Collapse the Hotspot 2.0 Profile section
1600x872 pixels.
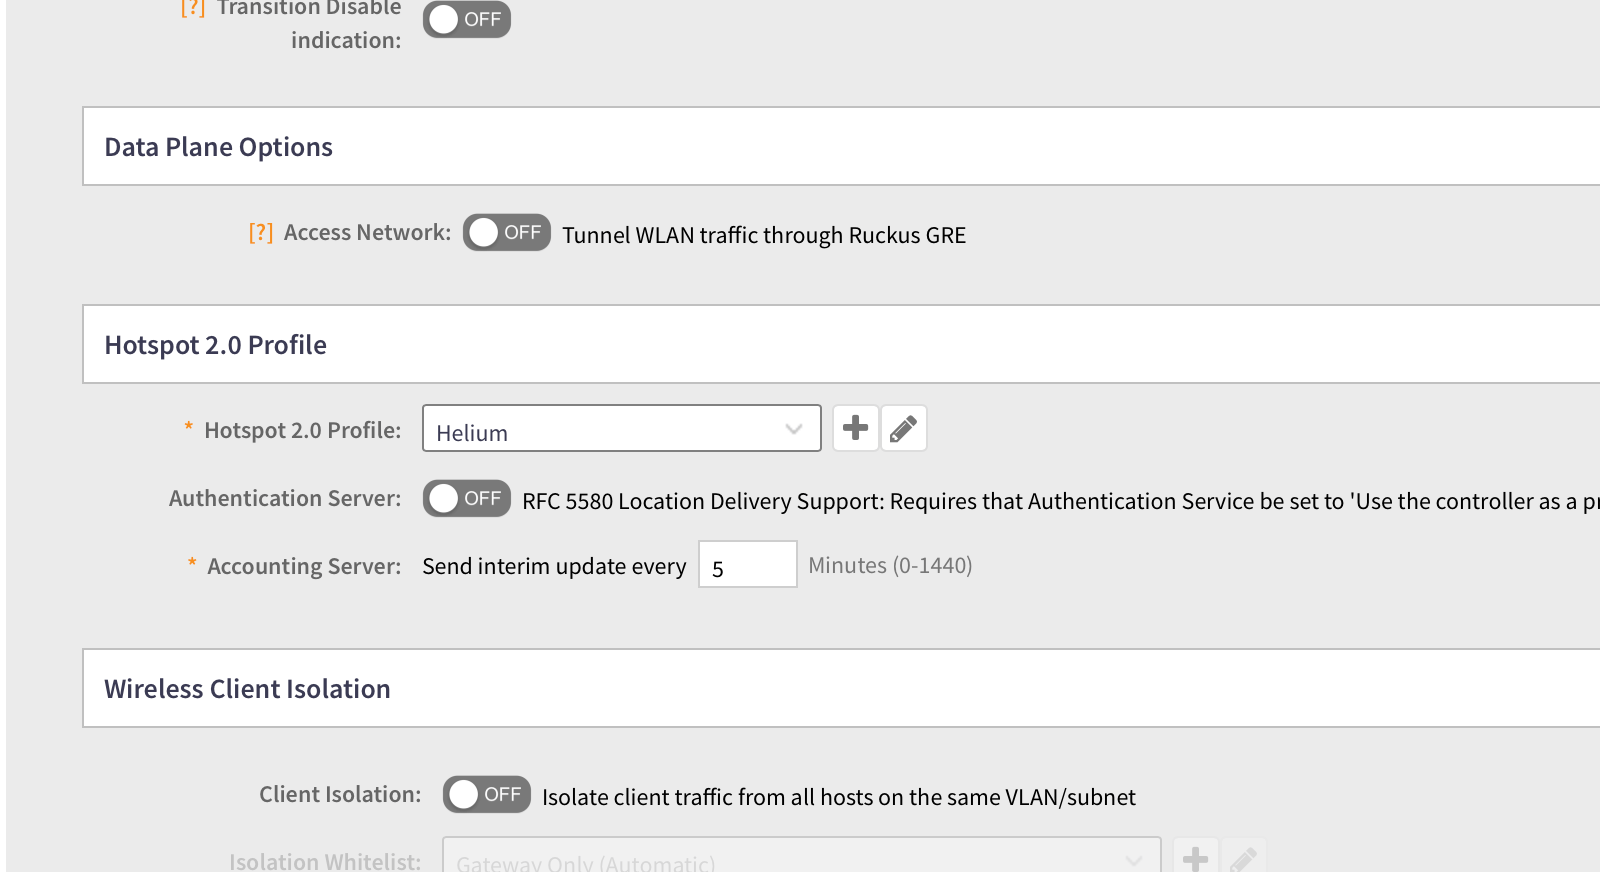(x=215, y=345)
